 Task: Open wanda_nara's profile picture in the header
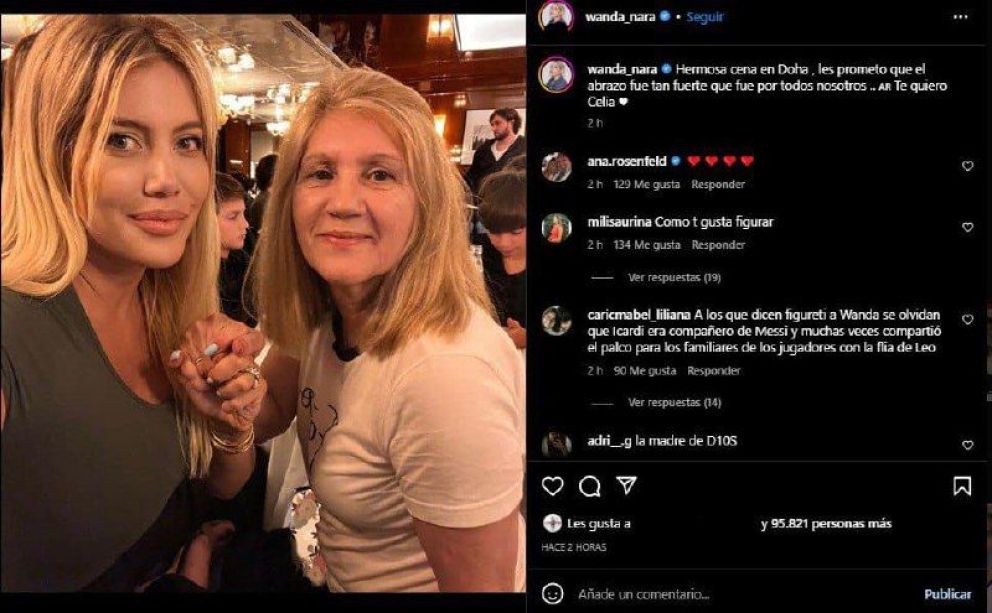(556, 16)
